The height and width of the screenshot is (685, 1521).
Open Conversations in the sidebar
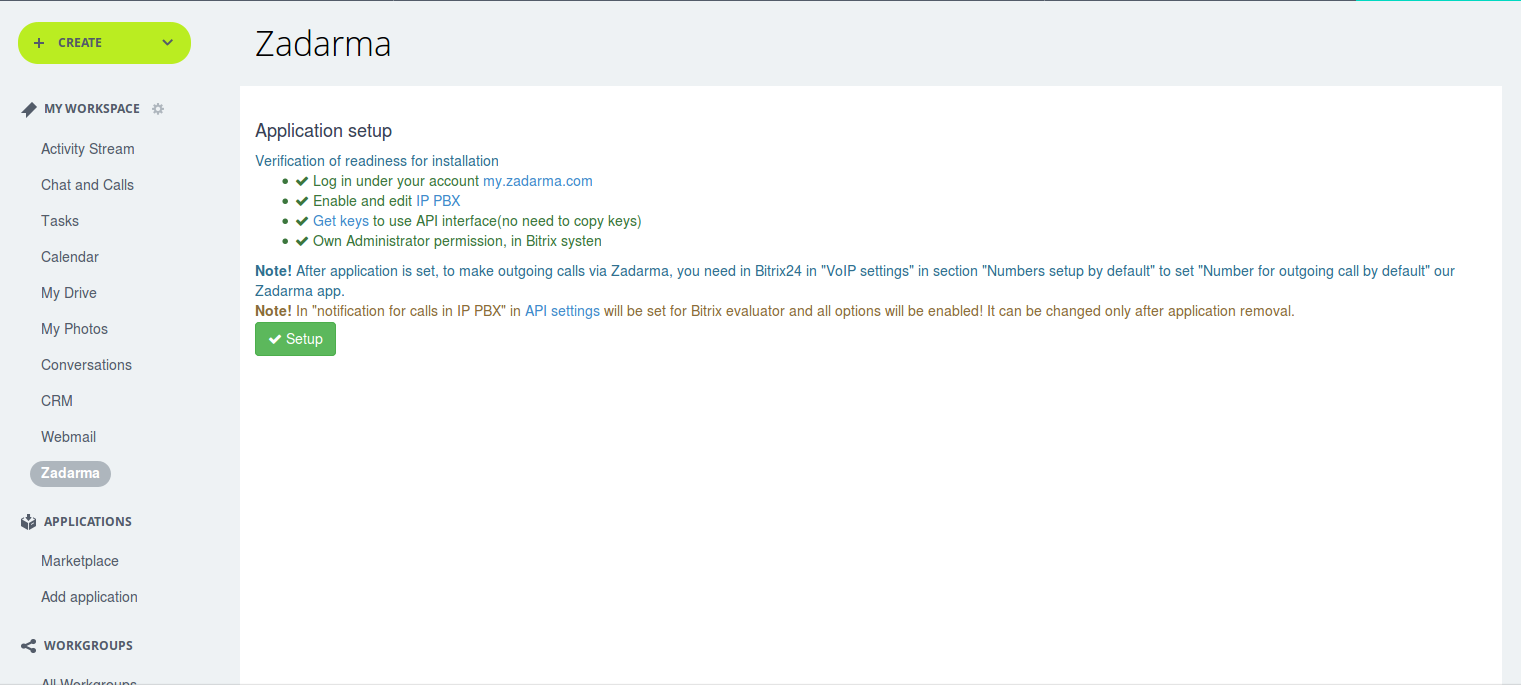coord(86,365)
